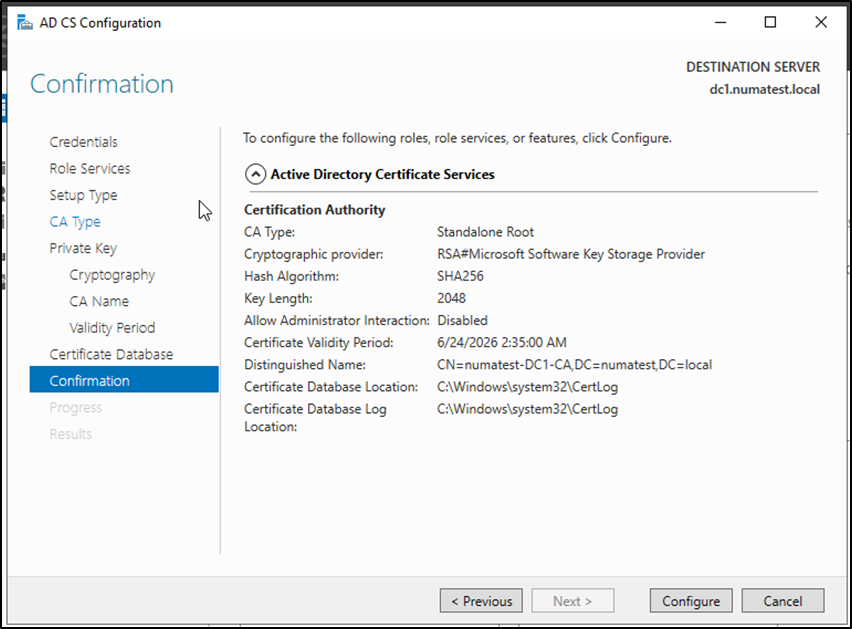Select the Cryptography sub-step

pos(112,275)
